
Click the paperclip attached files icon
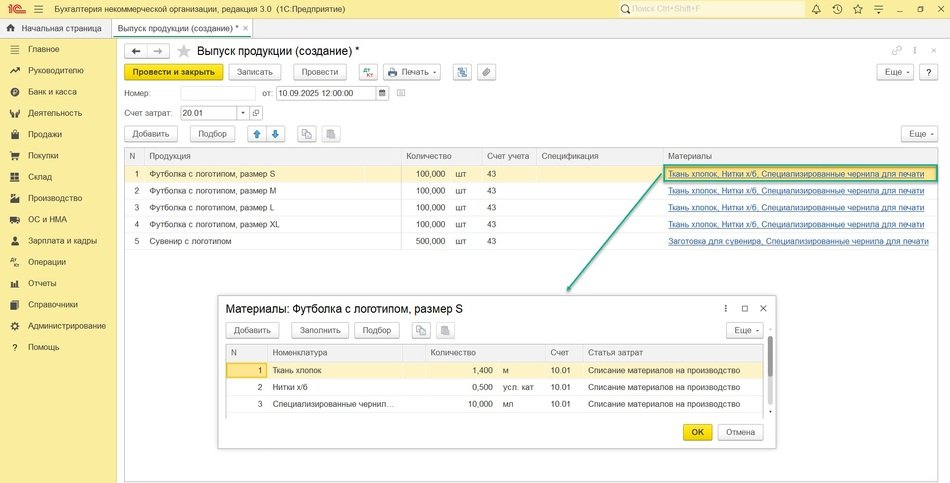pos(486,72)
